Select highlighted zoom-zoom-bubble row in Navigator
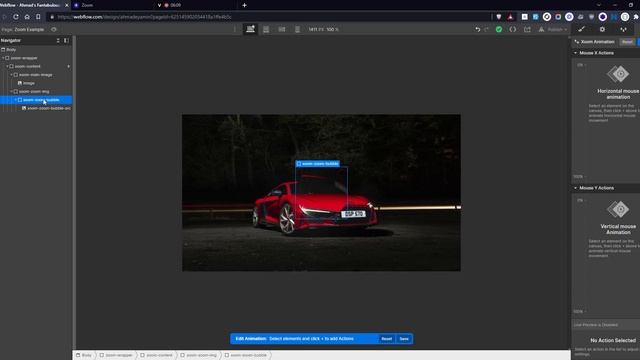This screenshot has height=360, width=640. [x=36, y=100]
